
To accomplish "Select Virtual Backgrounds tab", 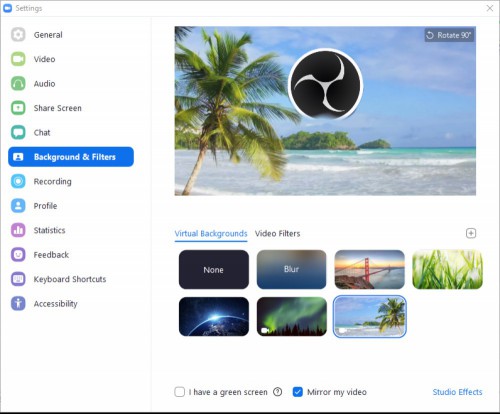I will 211,234.
